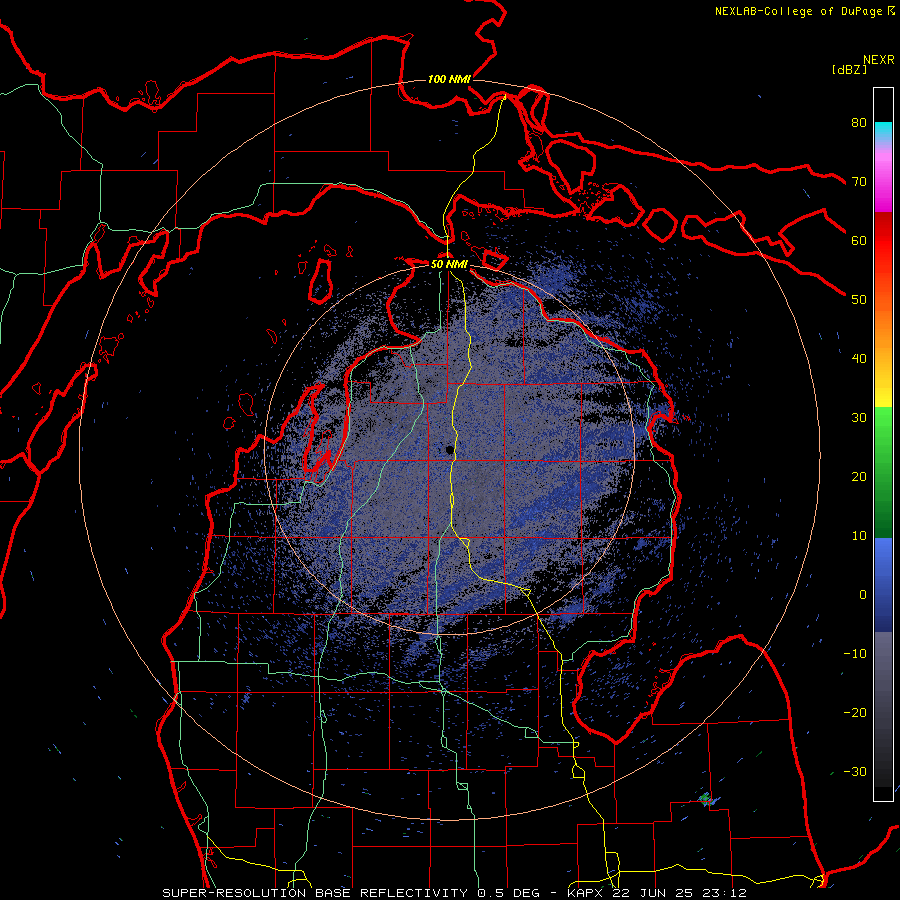Click the 30 value on the dBZ scale

pos(859,418)
